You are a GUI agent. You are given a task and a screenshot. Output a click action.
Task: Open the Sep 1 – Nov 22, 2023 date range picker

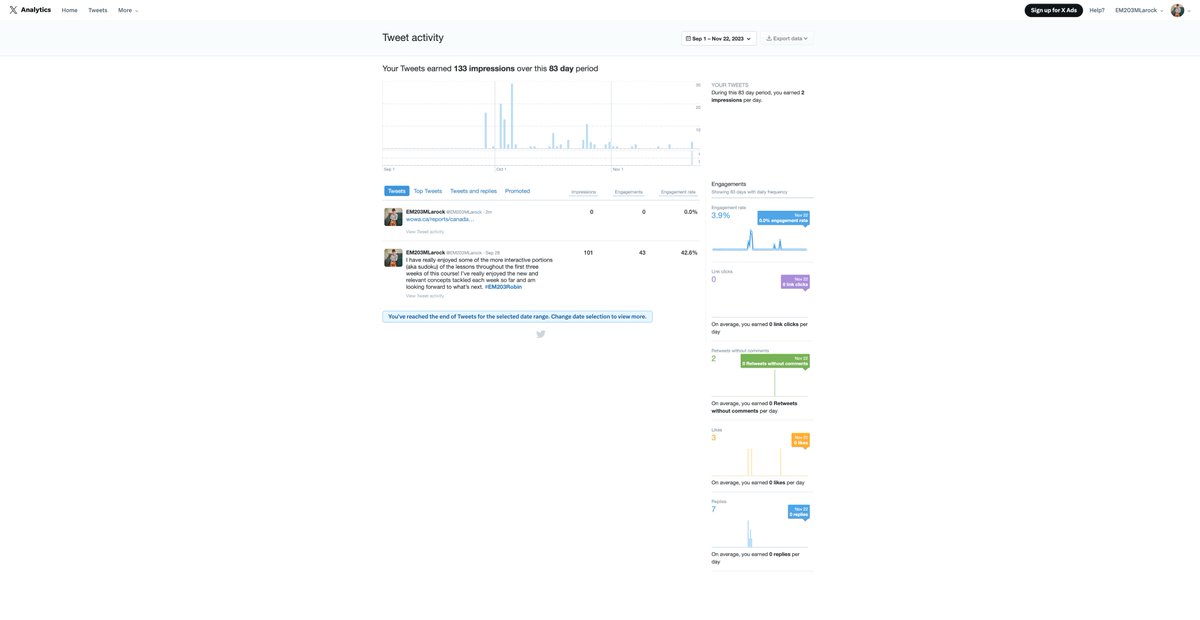click(719, 38)
